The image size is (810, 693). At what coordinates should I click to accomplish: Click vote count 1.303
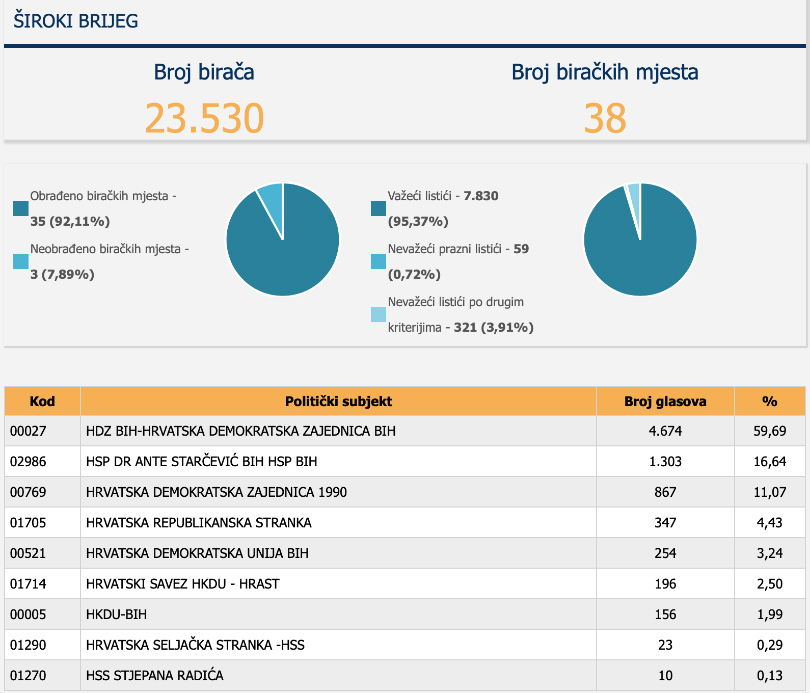coord(665,461)
